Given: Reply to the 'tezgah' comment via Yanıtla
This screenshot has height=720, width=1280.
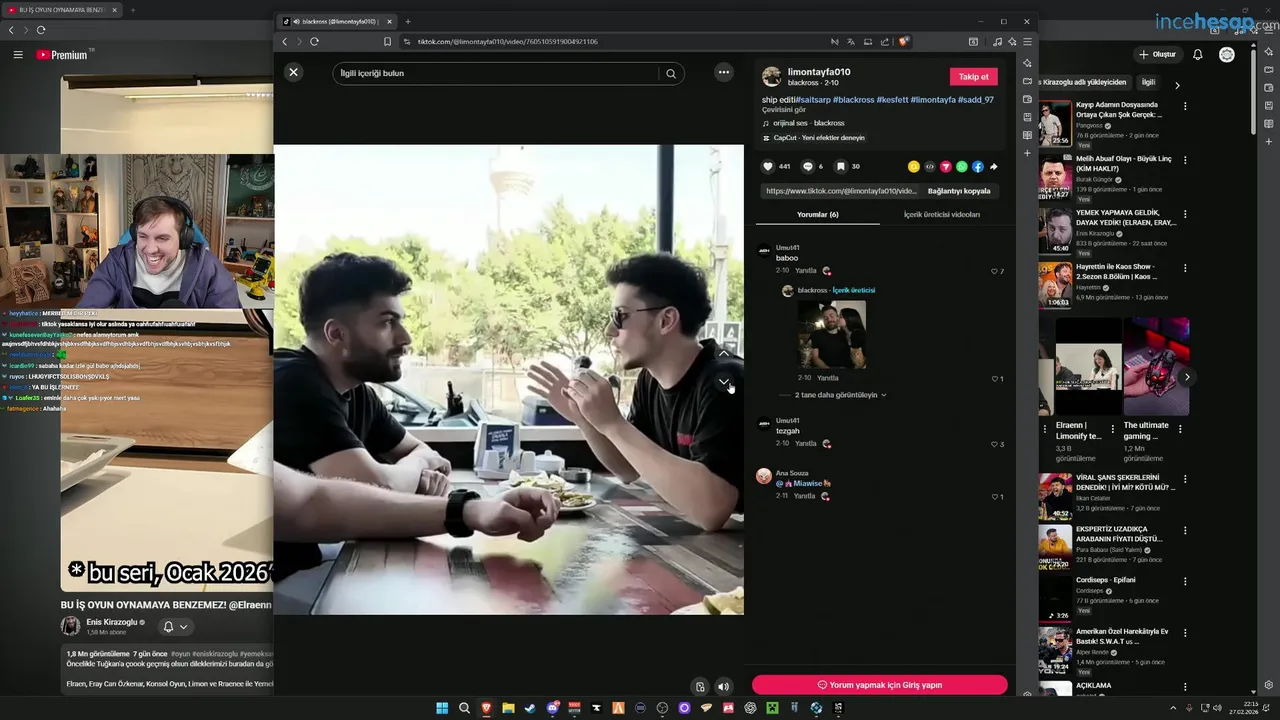Looking at the screenshot, I should coord(805,443).
